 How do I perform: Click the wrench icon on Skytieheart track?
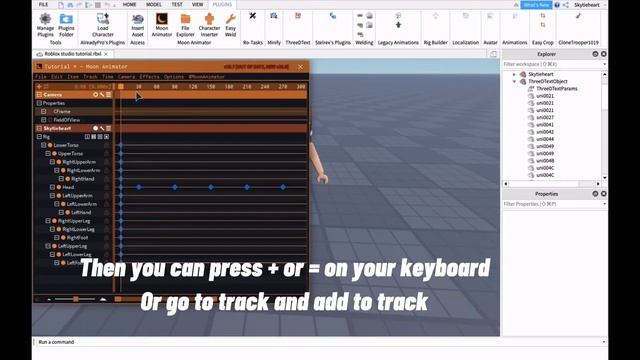[102, 128]
